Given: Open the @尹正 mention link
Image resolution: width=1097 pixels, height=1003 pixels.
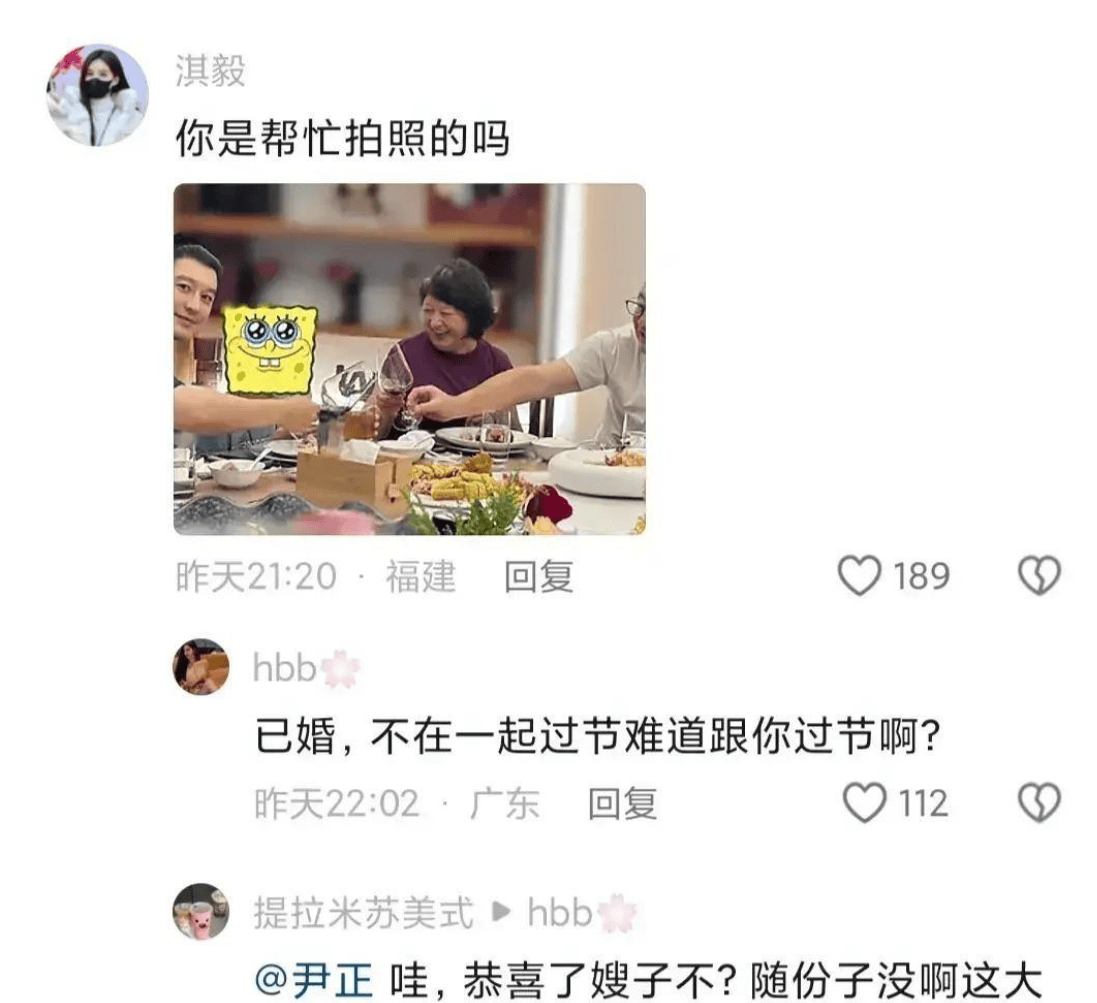Looking at the screenshot, I should pyautogui.click(x=314, y=980).
